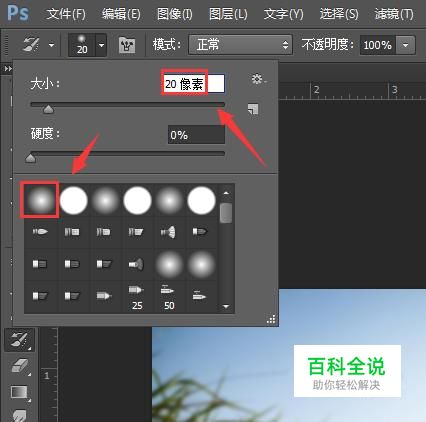This screenshot has width=426, height=422.
Task: Select the fifth brush in the top row
Action: coord(169,200)
